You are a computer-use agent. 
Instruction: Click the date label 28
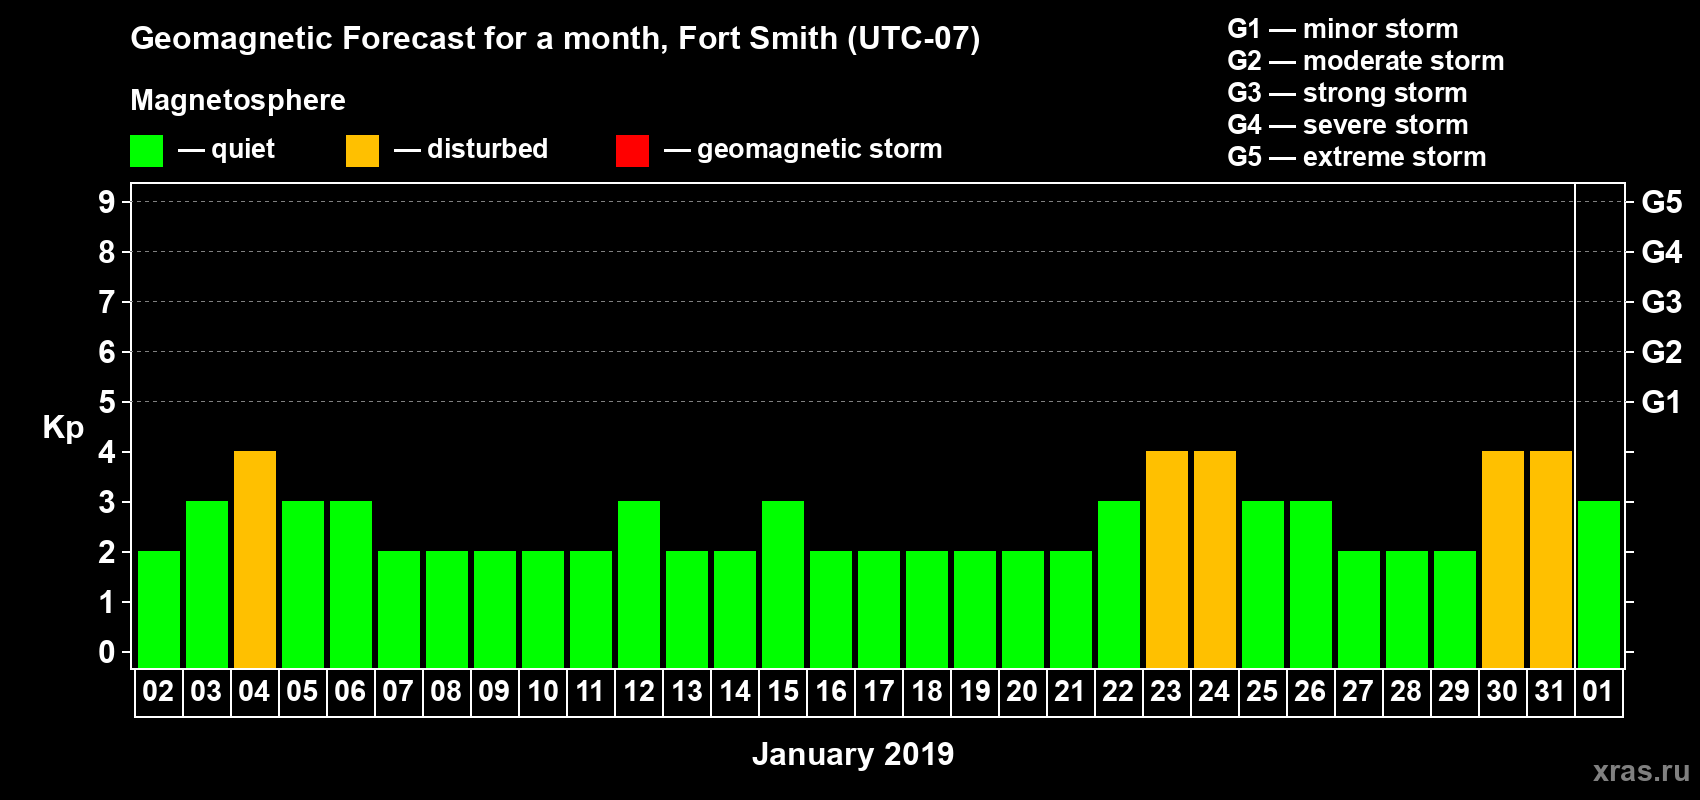[x=1406, y=692]
